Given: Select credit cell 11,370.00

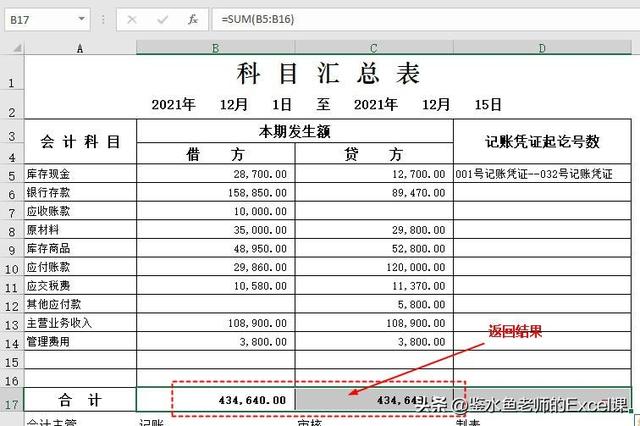Looking at the screenshot, I should (374, 286).
